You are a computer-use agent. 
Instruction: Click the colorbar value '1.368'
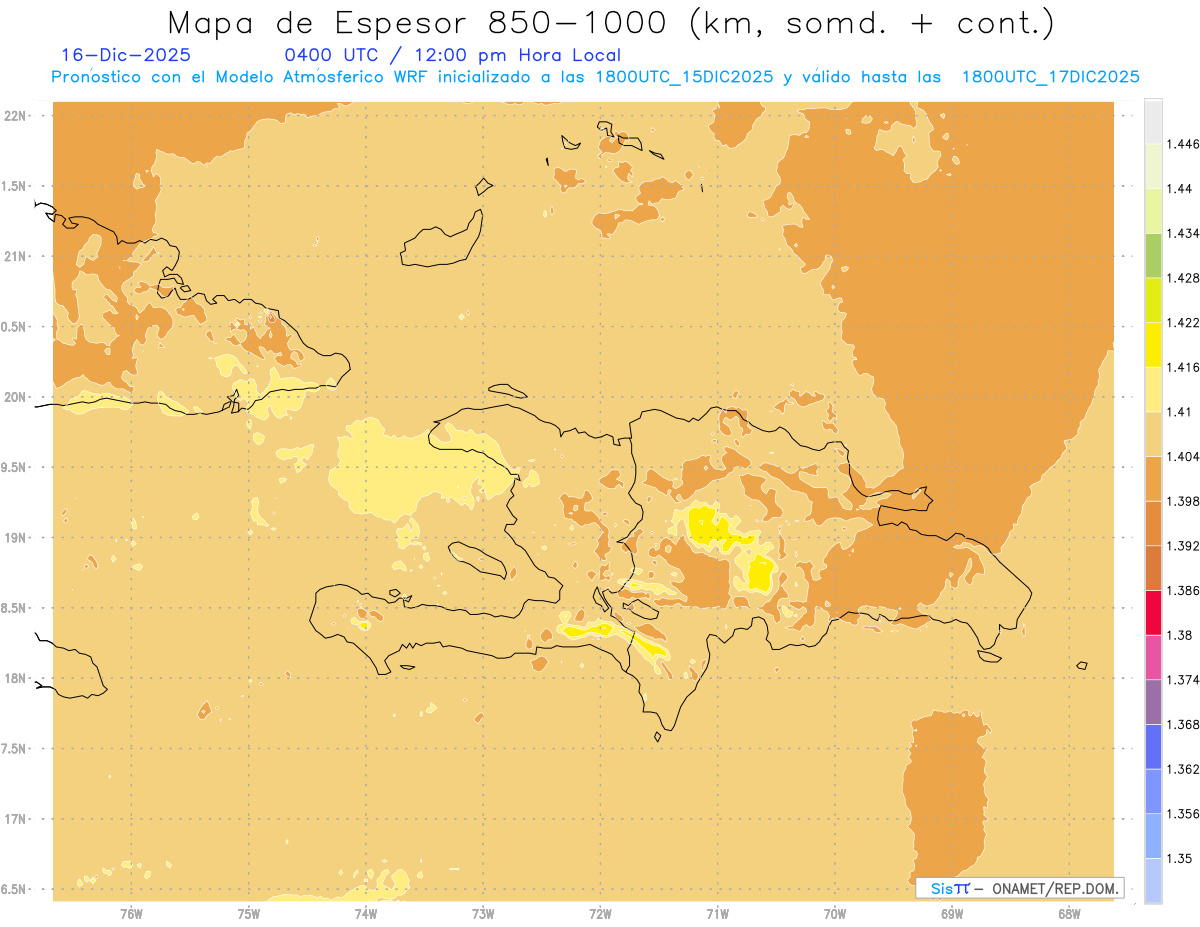point(1183,724)
